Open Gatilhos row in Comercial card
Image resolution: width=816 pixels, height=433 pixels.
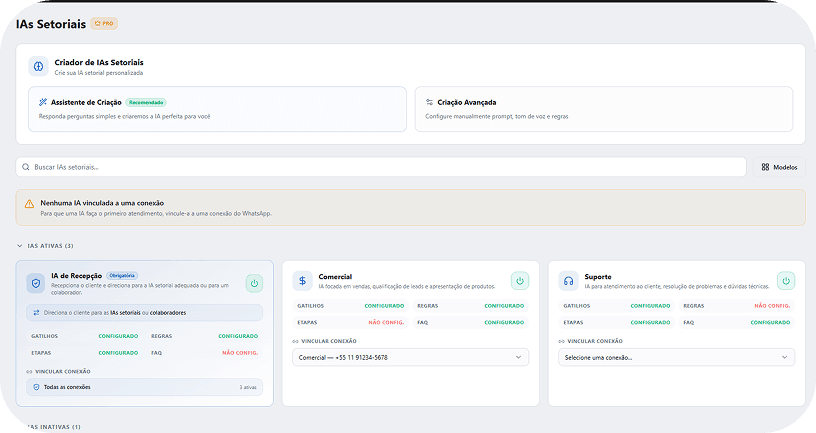click(351, 306)
